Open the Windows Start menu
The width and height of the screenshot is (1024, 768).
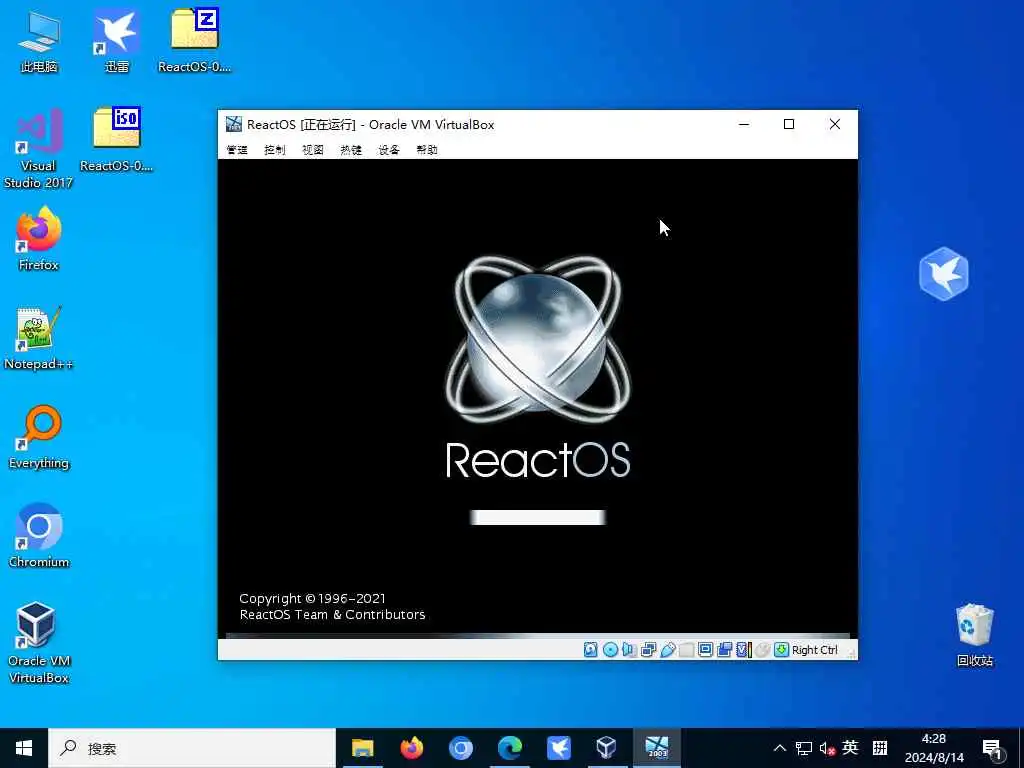click(24, 748)
